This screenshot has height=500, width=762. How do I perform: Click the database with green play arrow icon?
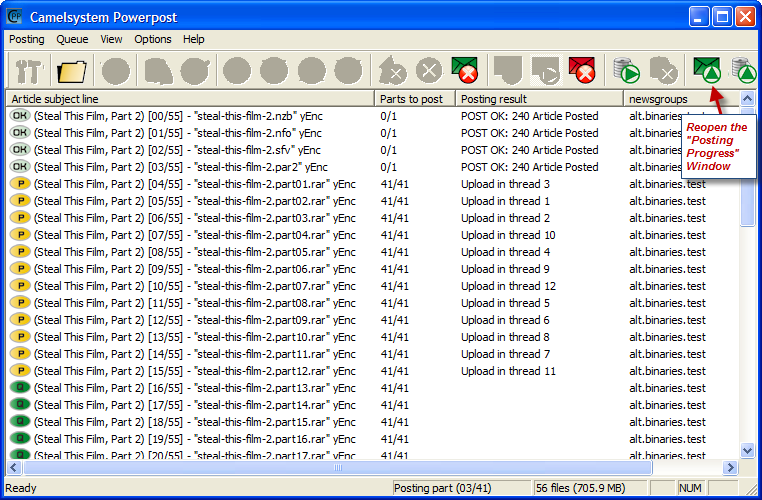(x=626, y=70)
